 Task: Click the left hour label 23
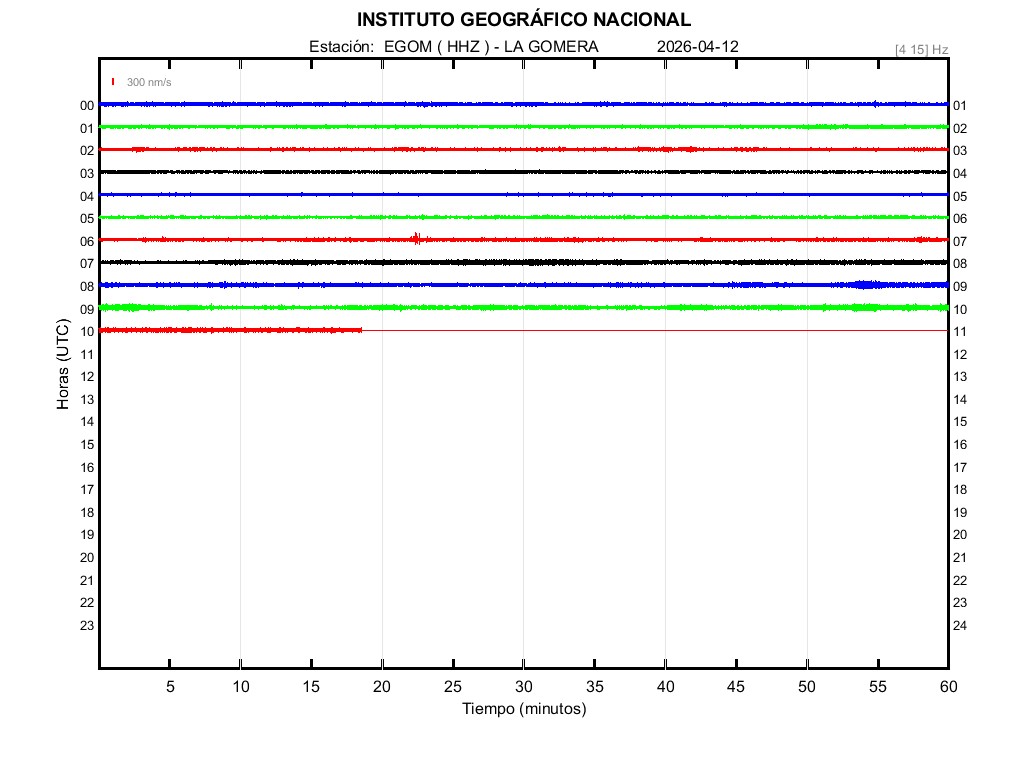click(x=87, y=626)
